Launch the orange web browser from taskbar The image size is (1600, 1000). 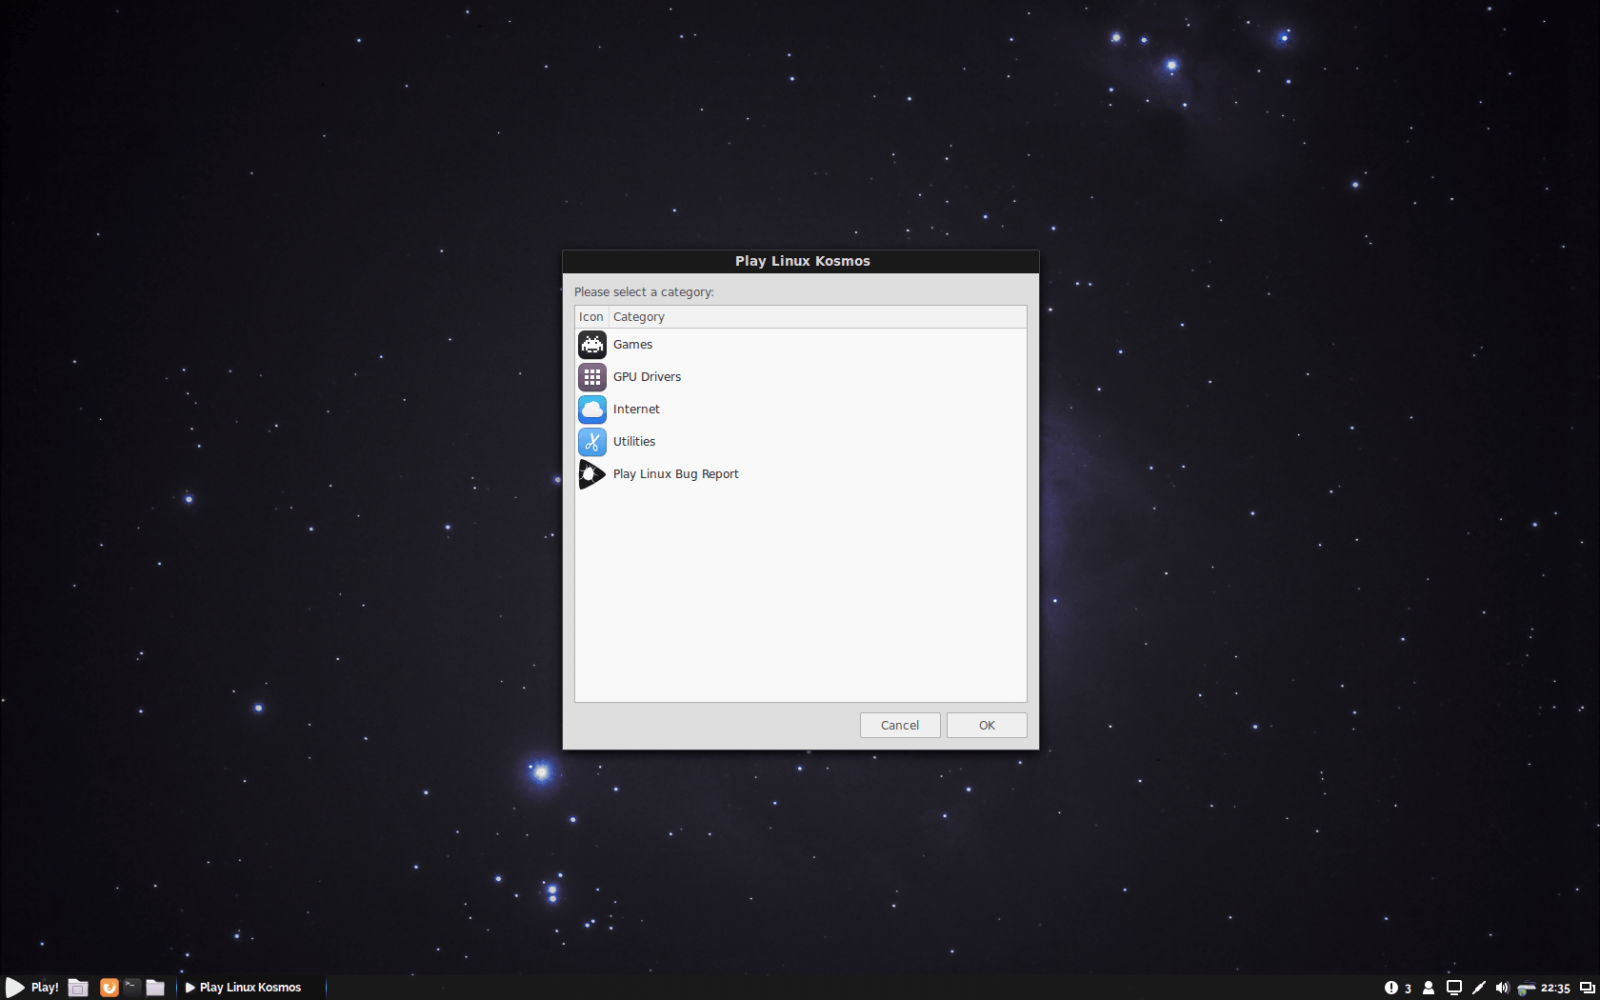click(109, 988)
